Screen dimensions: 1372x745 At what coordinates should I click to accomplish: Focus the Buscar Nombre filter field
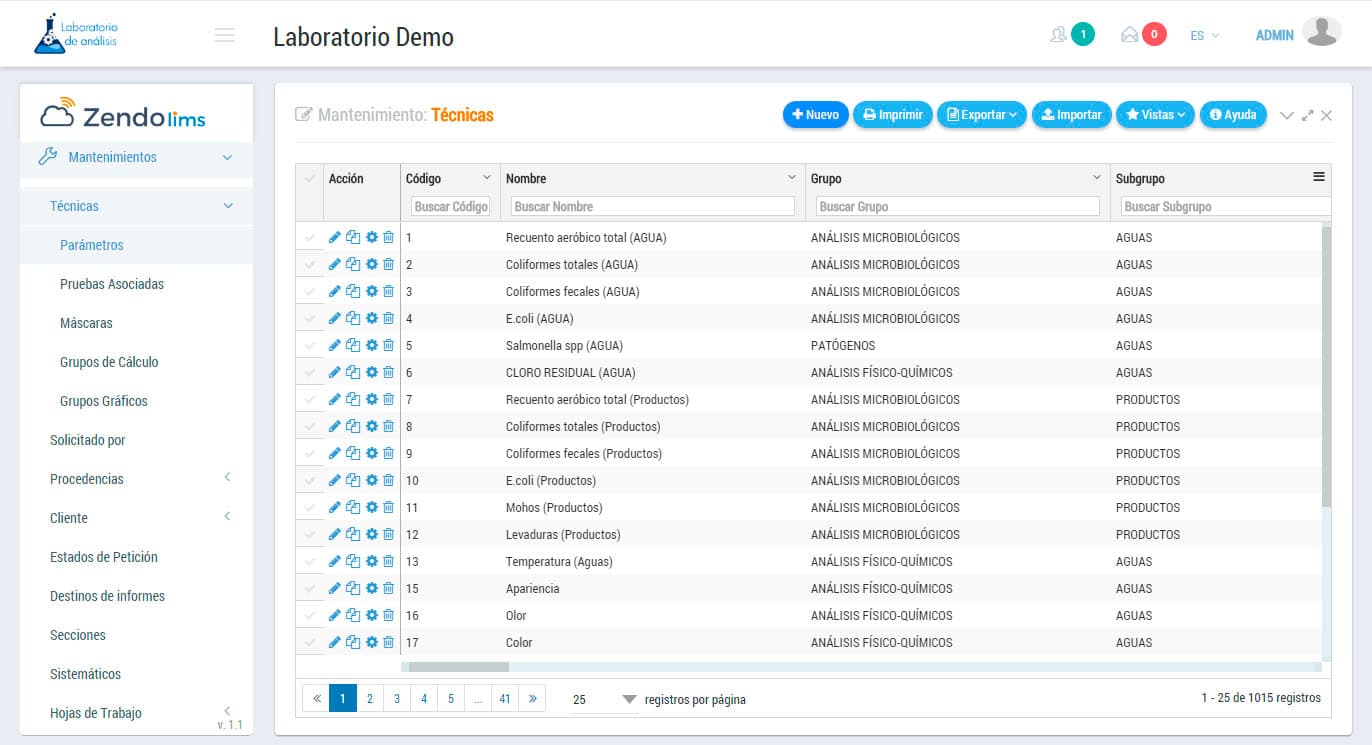tap(652, 206)
